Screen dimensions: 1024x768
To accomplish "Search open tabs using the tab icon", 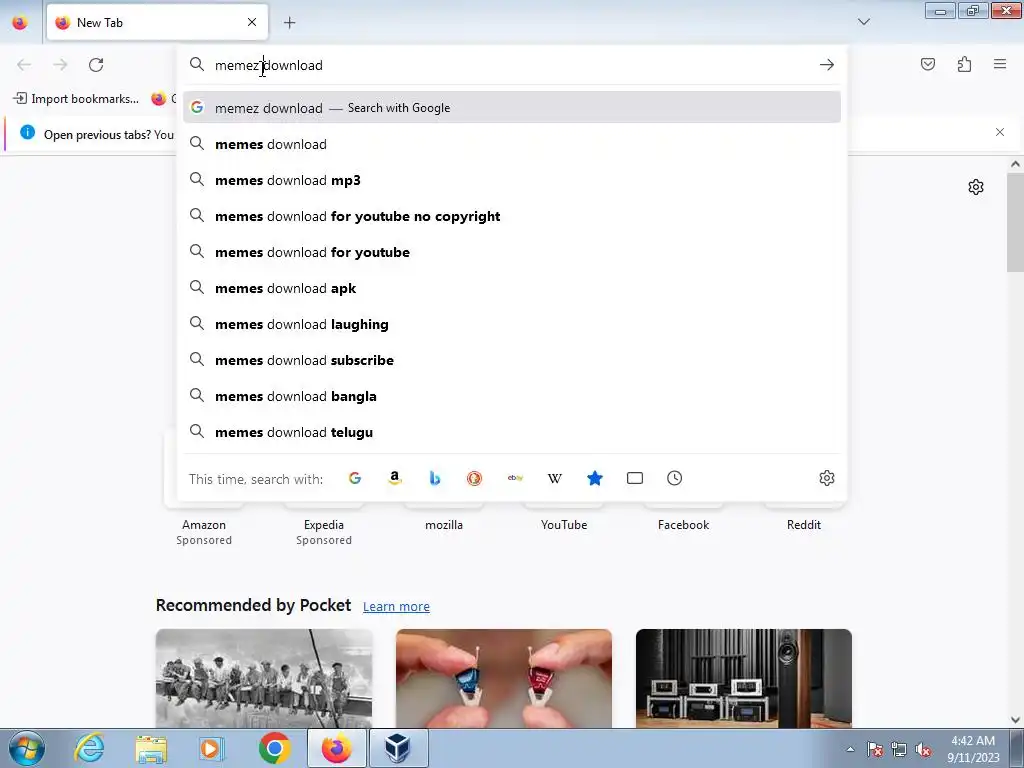I will 635,478.
